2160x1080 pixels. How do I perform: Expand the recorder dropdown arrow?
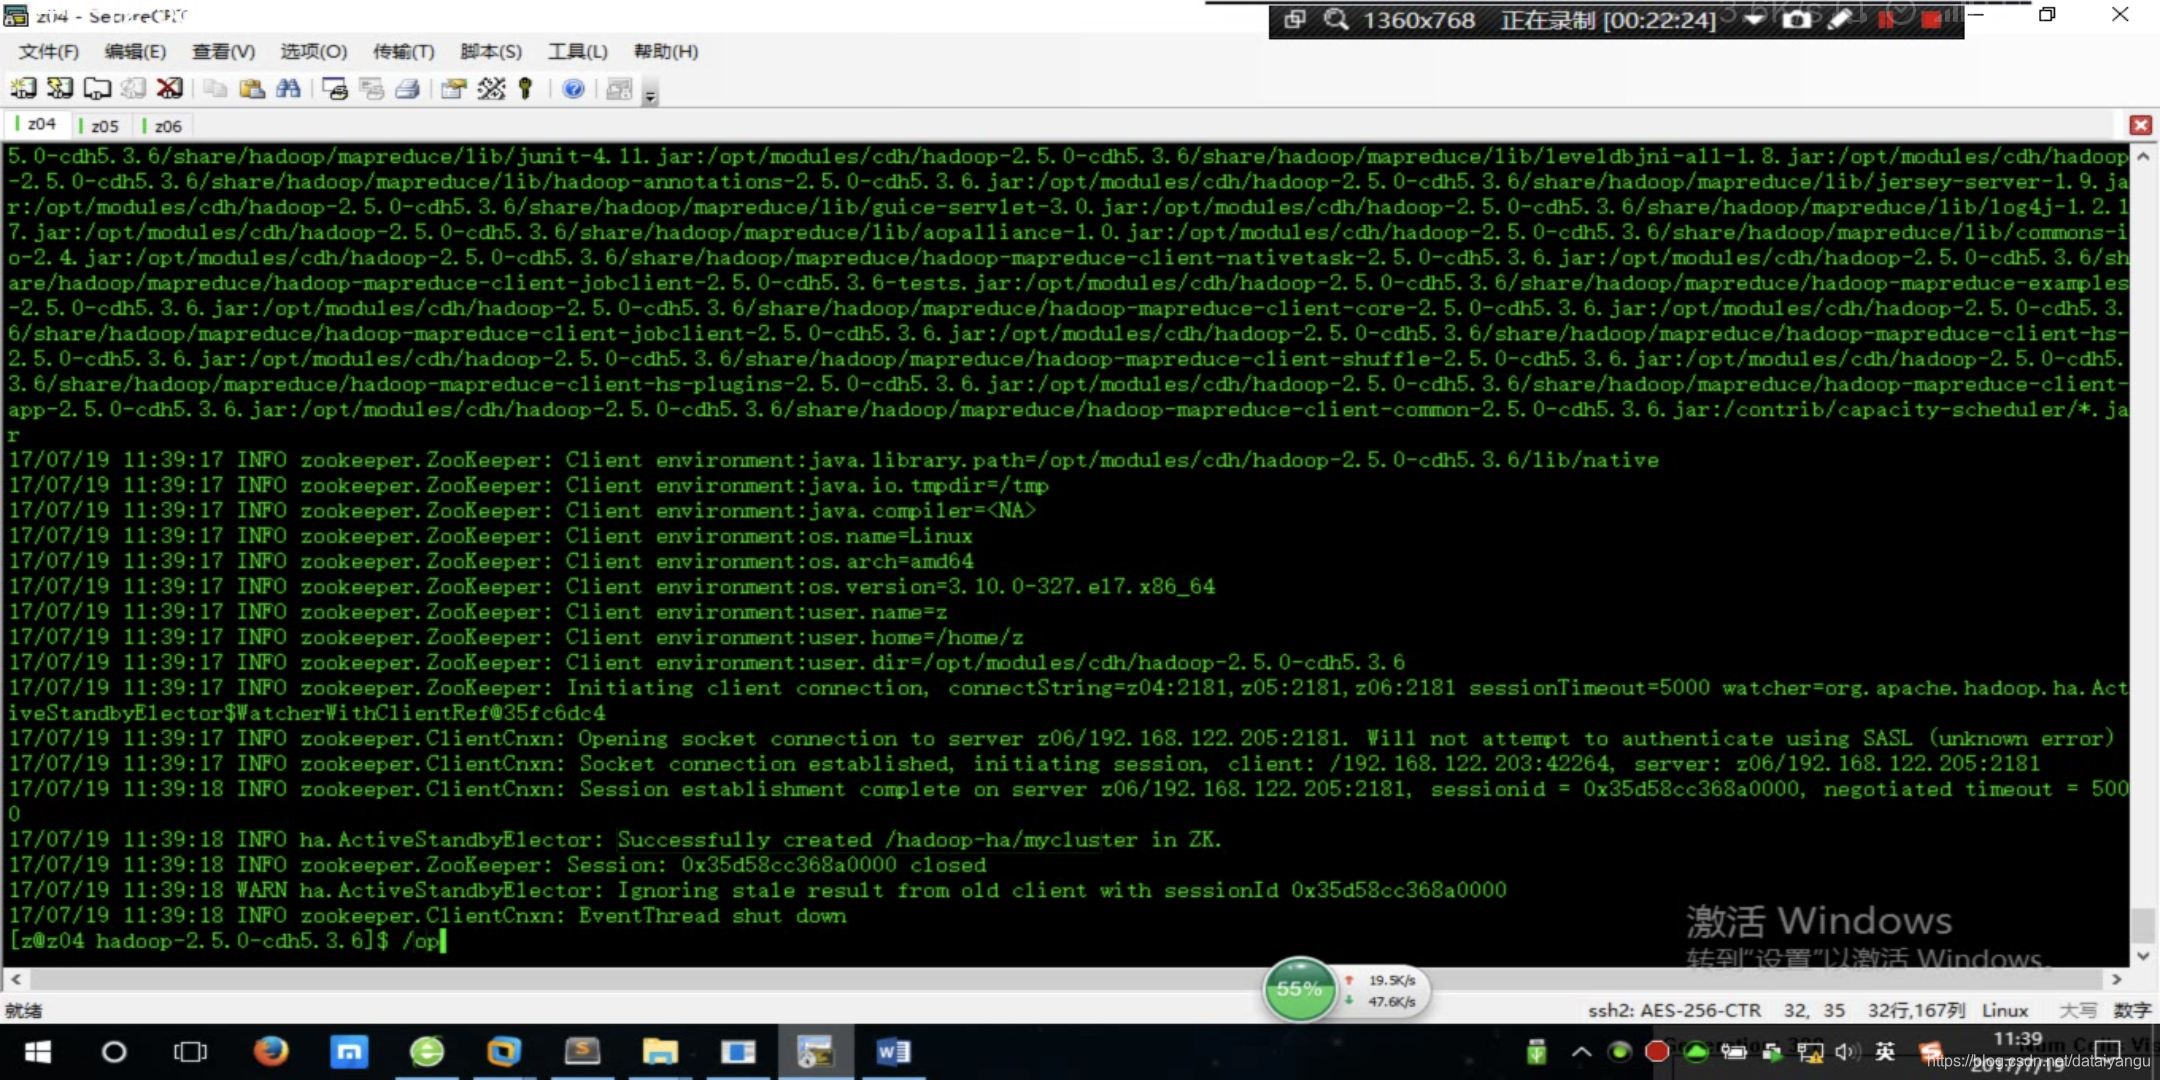click(1754, 19)
